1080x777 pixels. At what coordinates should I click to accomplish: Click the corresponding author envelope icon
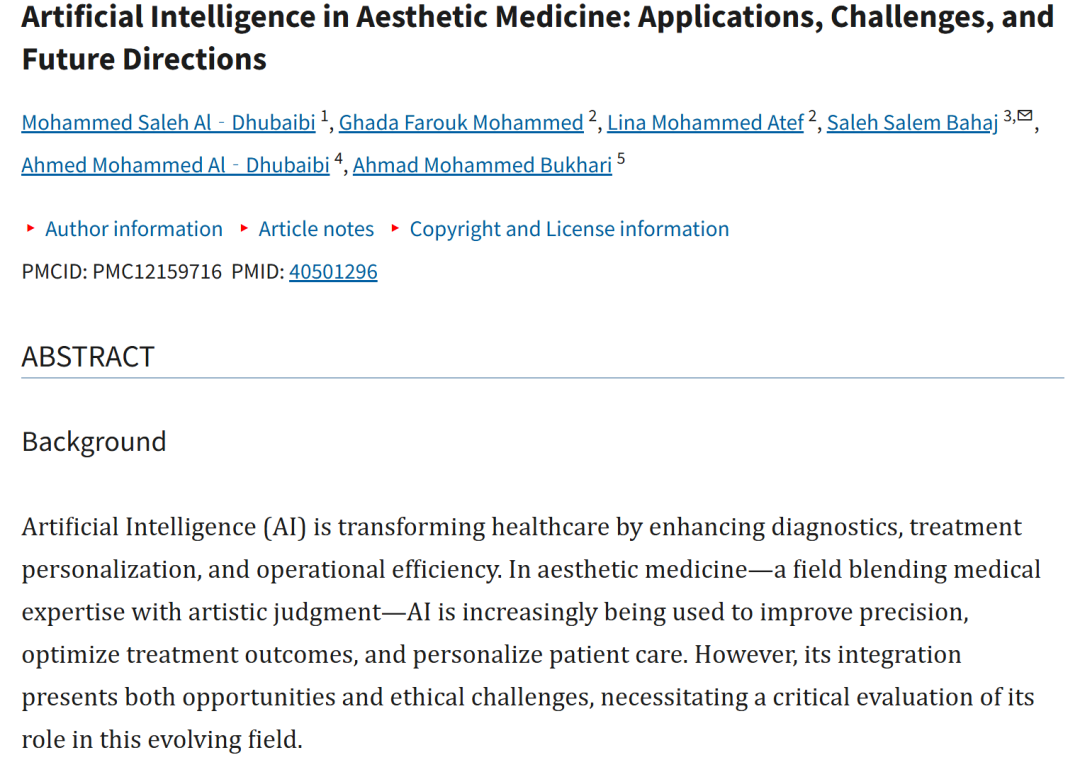click(1025, 115)
